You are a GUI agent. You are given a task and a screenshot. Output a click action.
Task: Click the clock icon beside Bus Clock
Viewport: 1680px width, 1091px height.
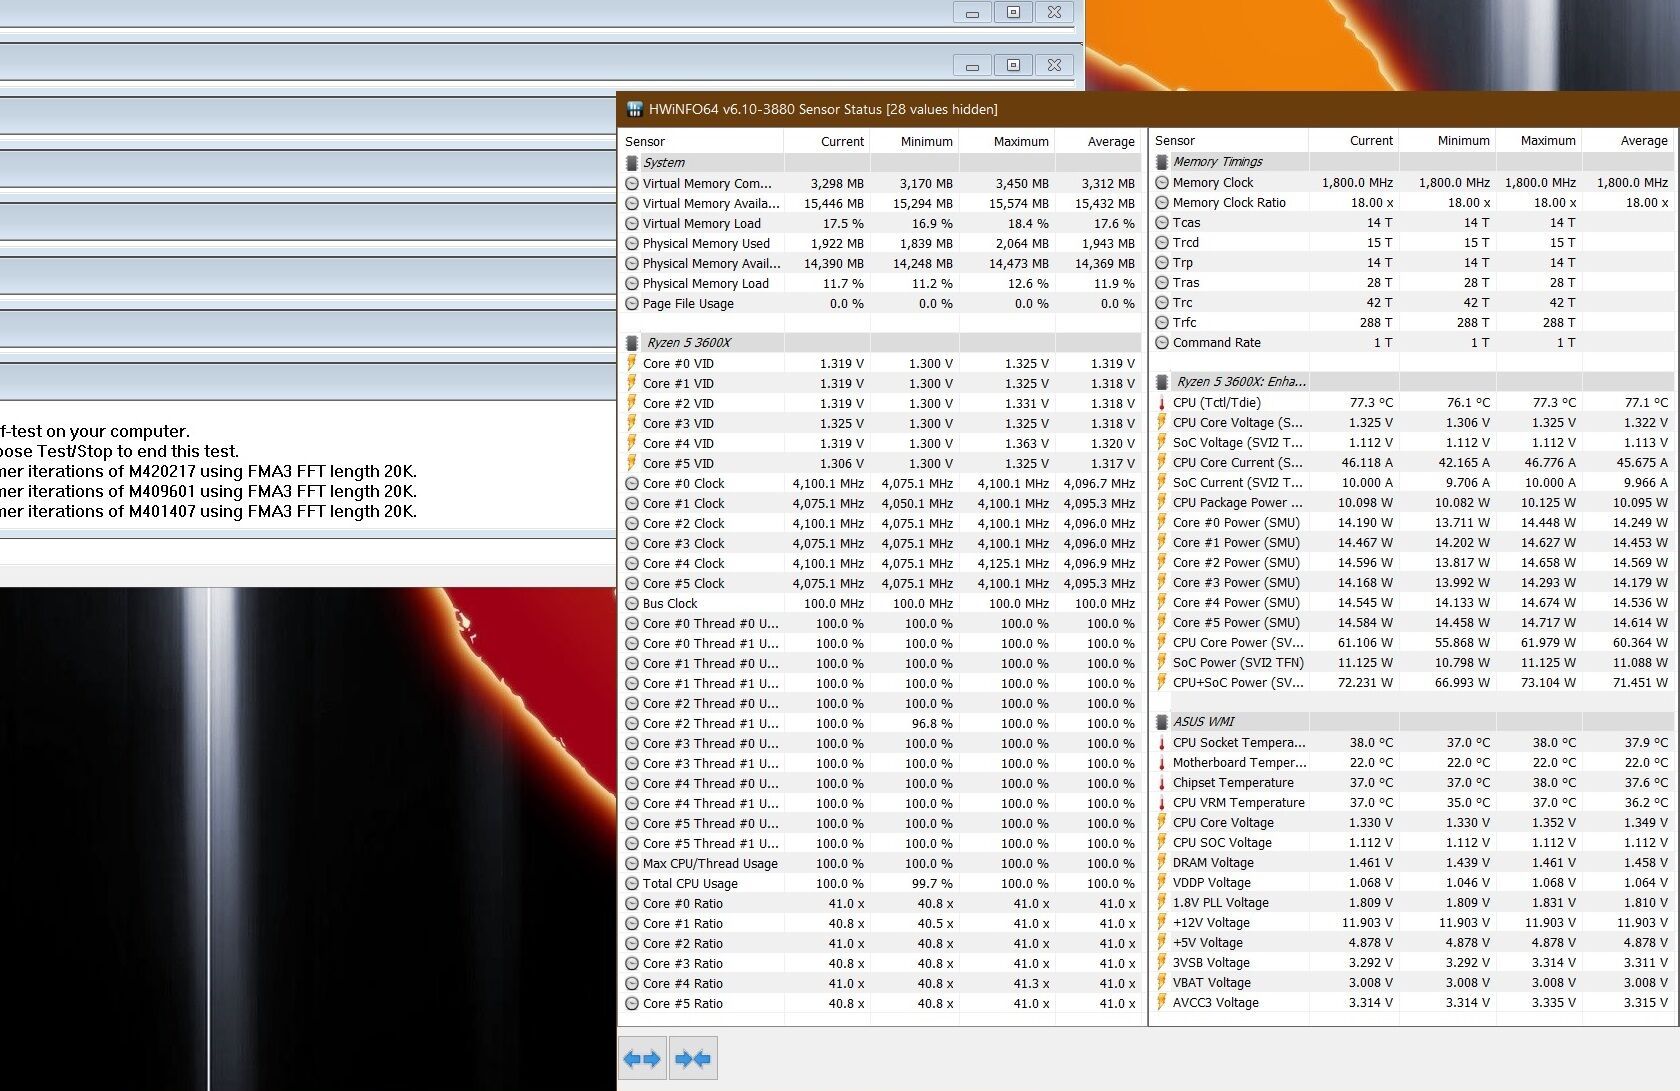coord(631,603)
